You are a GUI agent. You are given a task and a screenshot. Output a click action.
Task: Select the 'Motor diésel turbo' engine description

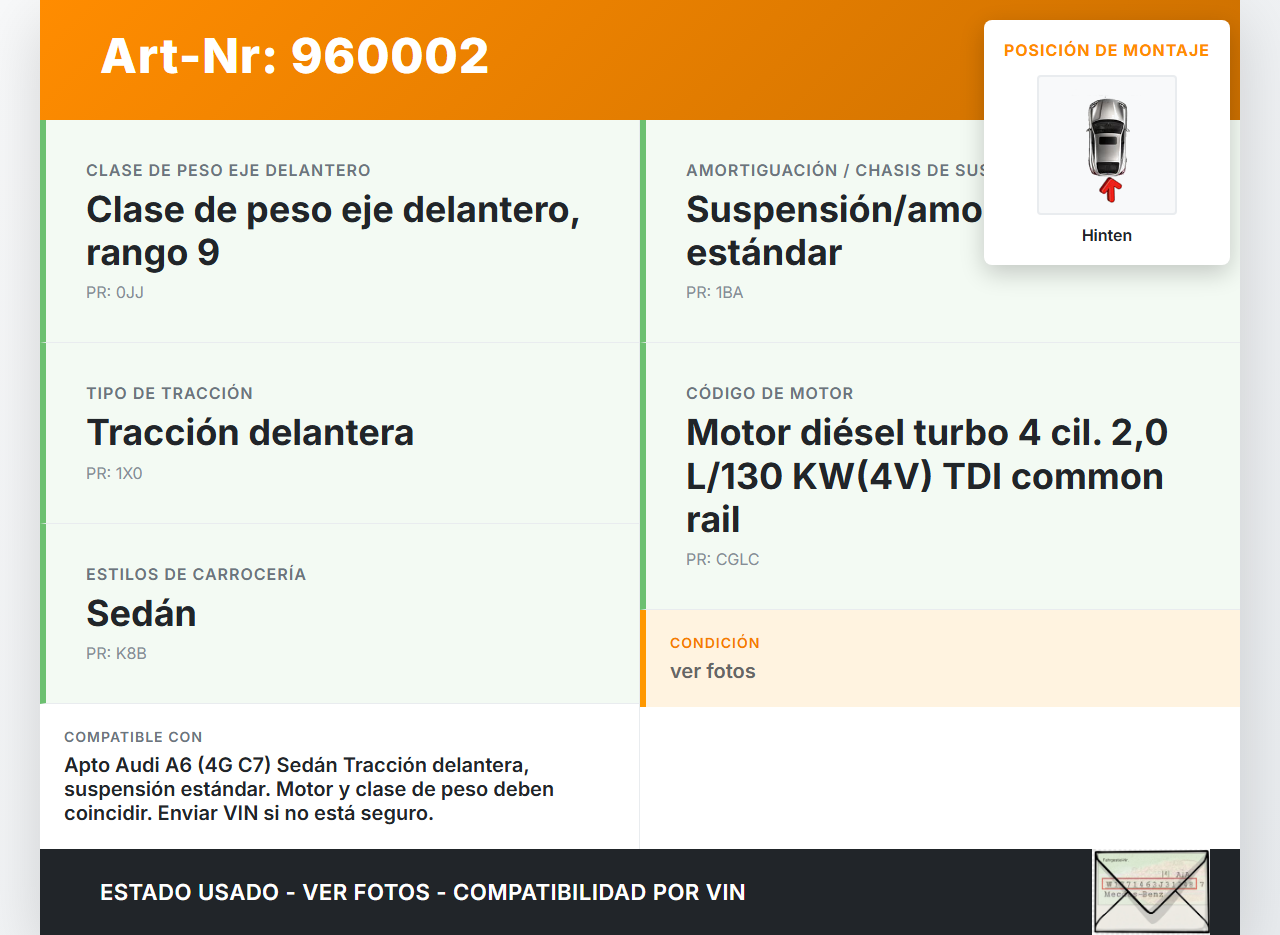(926, 475)
